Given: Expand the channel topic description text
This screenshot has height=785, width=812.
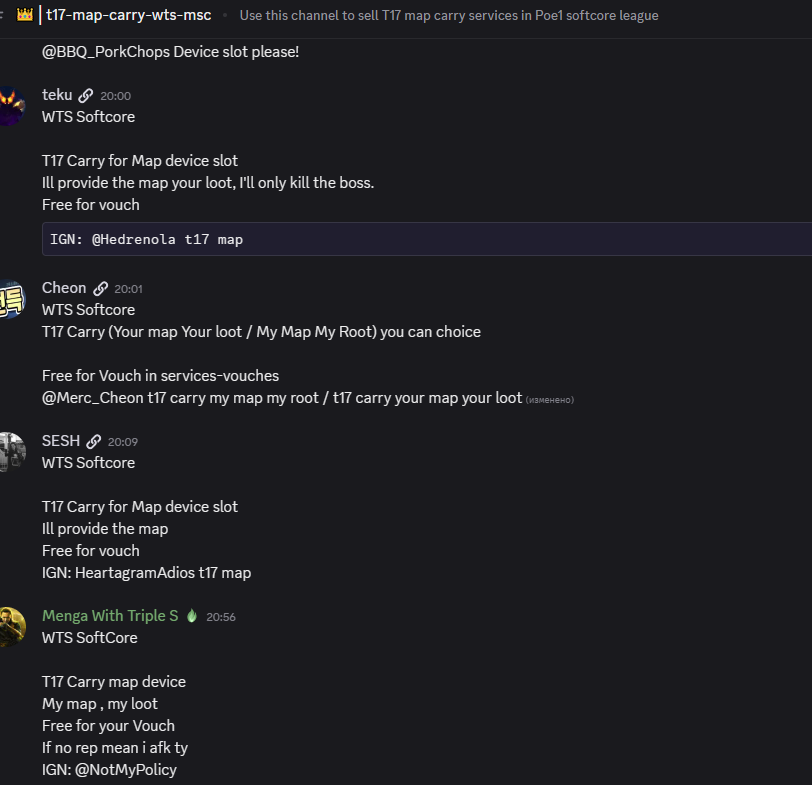Looking at the screenshot, I should click(x=449, y=15).
